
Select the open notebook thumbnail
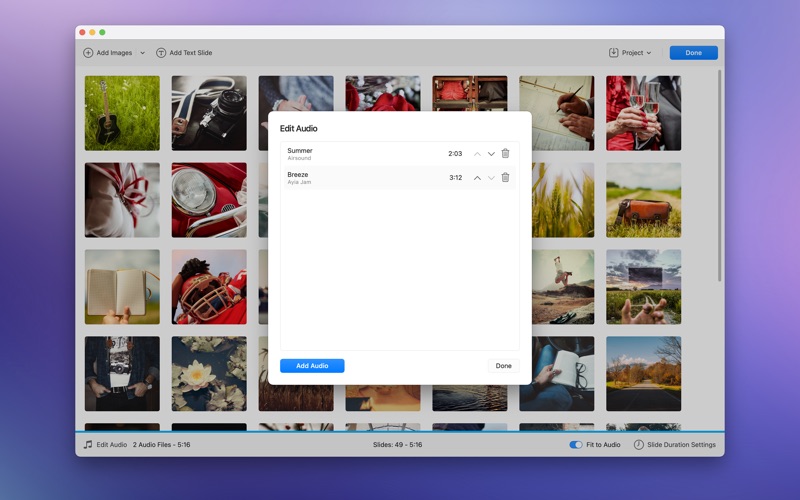(122, 287)
